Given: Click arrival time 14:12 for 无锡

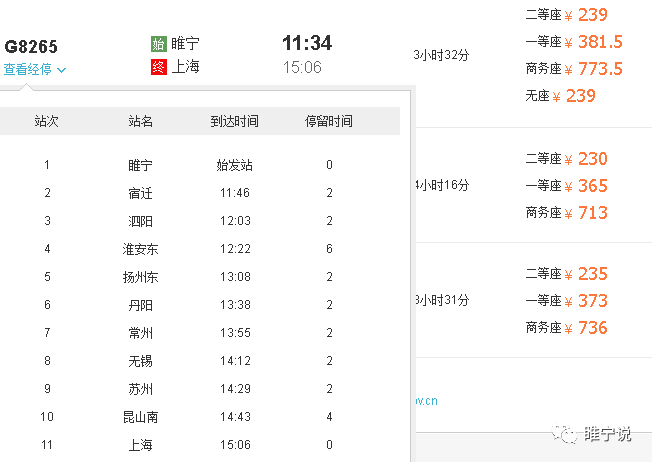Looking at the screenshot, I should click(x=235, y=361).
